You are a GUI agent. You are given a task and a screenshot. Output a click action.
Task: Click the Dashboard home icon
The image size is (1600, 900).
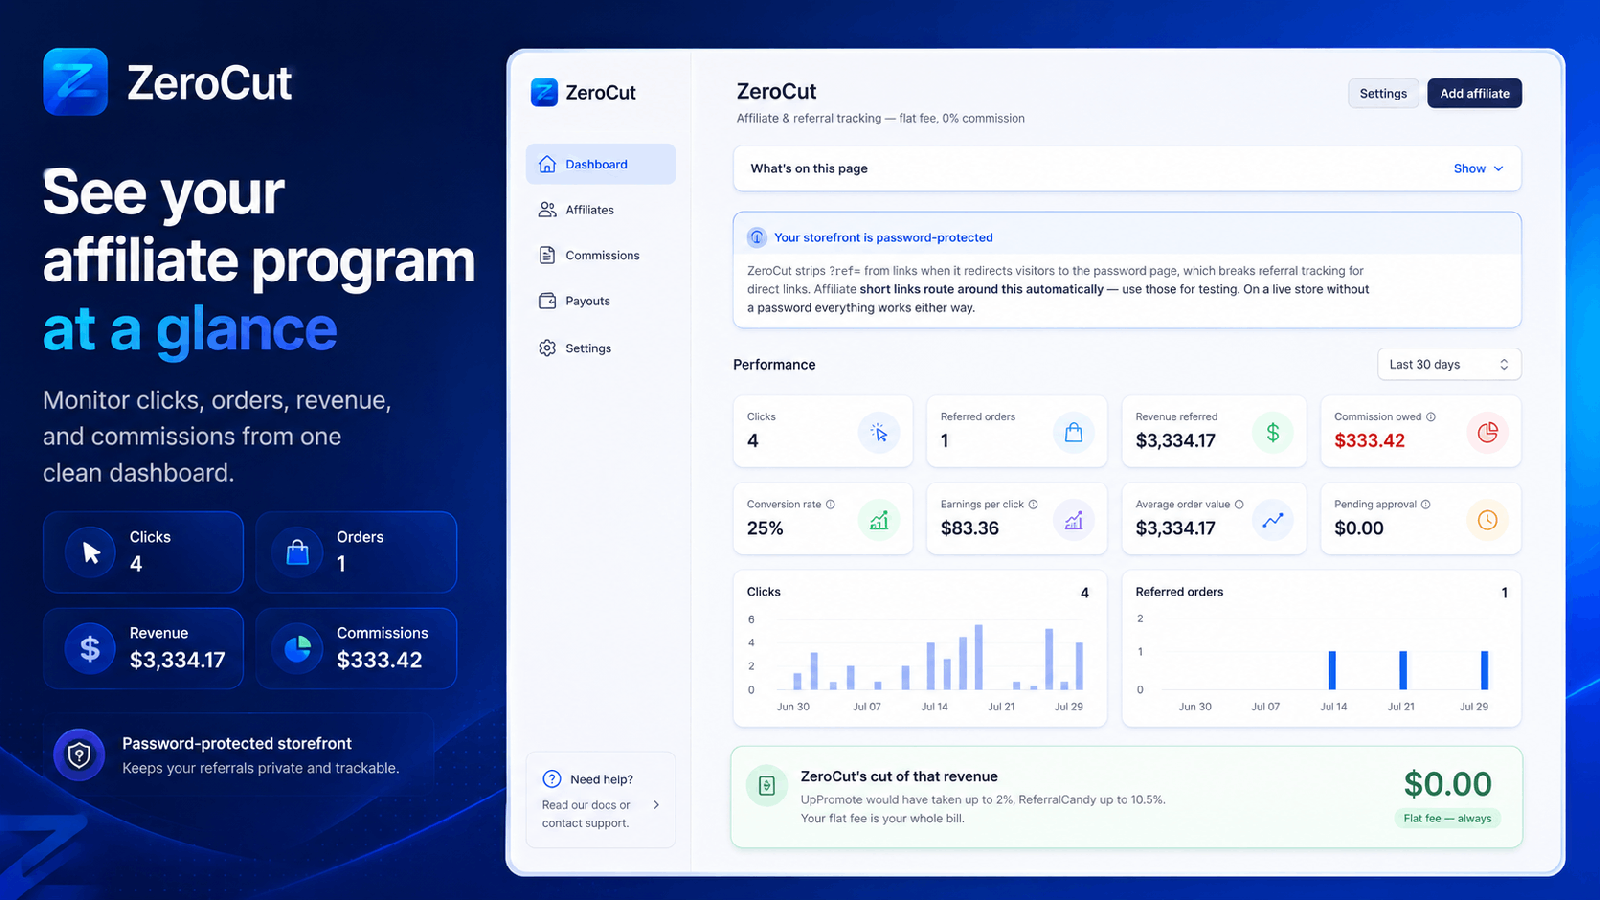(x=547, y=164)
